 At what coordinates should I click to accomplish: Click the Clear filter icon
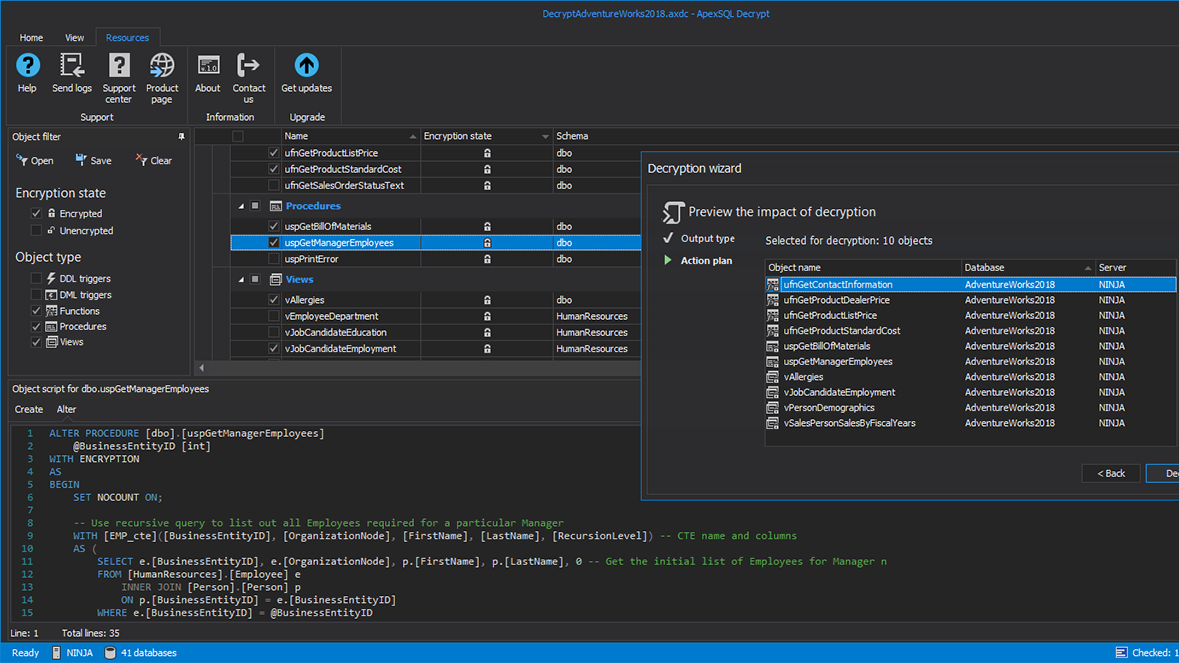[x=141, y=160]
